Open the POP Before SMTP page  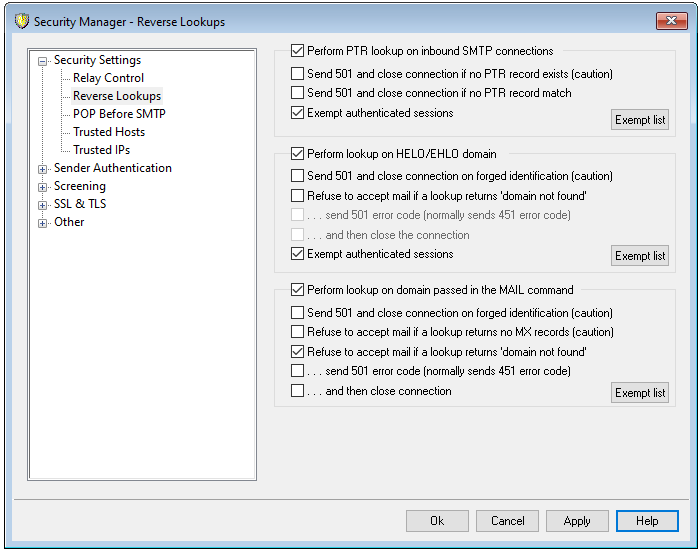[x=119, y=114]
